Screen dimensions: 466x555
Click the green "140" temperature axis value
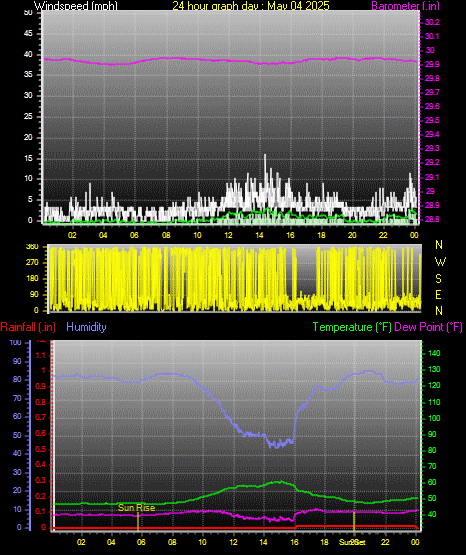[x=435, y=353]
